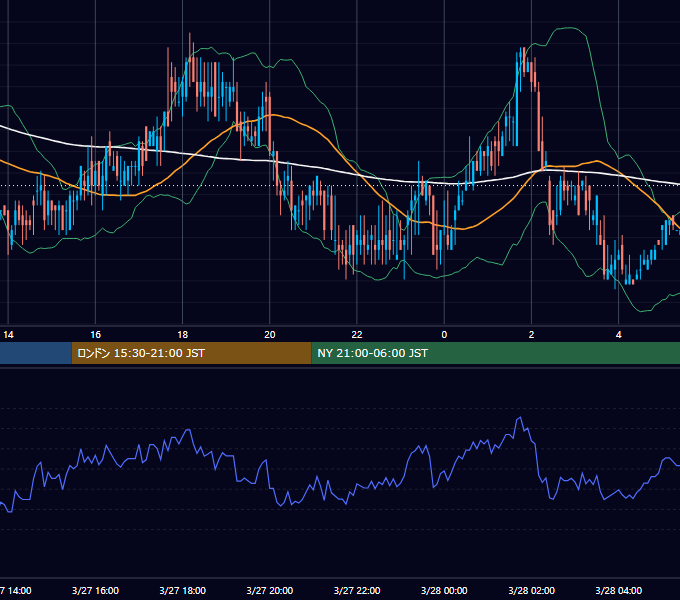Click the 3/27 22:00 date label
This screenshot has height=600, width=680.
click(x=357, y=590)
